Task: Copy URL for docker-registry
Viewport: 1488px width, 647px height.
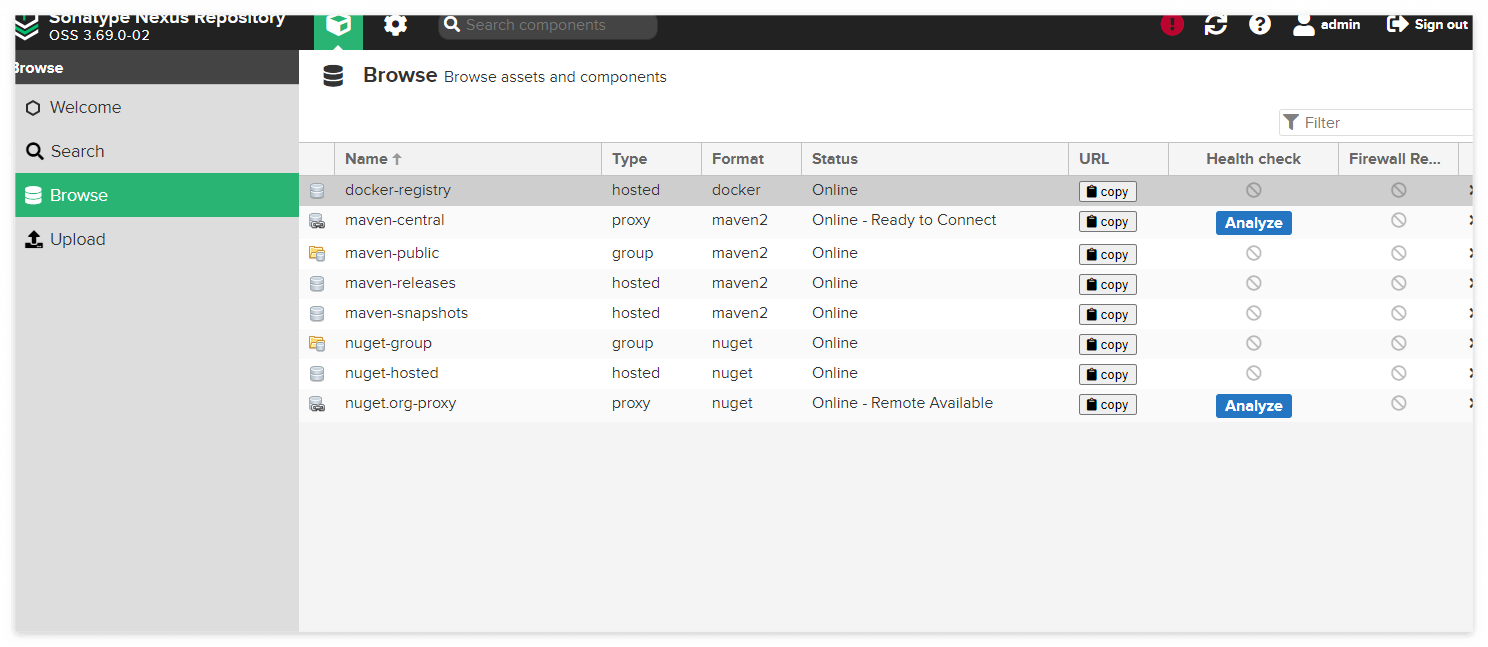Action: [x=1108, y=192]
